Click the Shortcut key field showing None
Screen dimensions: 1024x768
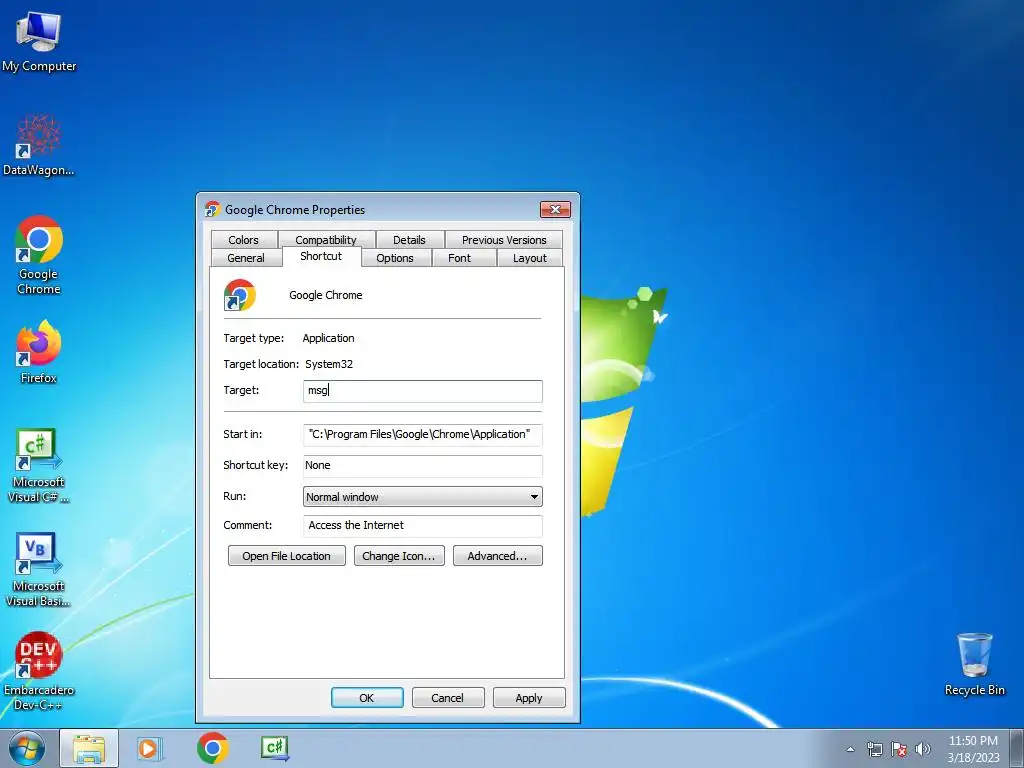(423, 466)
